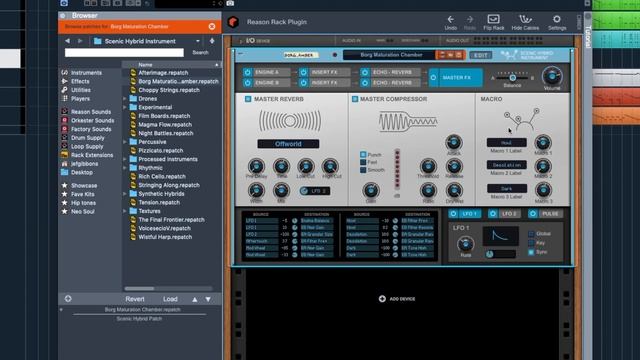The height and width of the screenshot is (360, 640).
Task: Click the Hide Cables icon
Action: tap(525, 19)
